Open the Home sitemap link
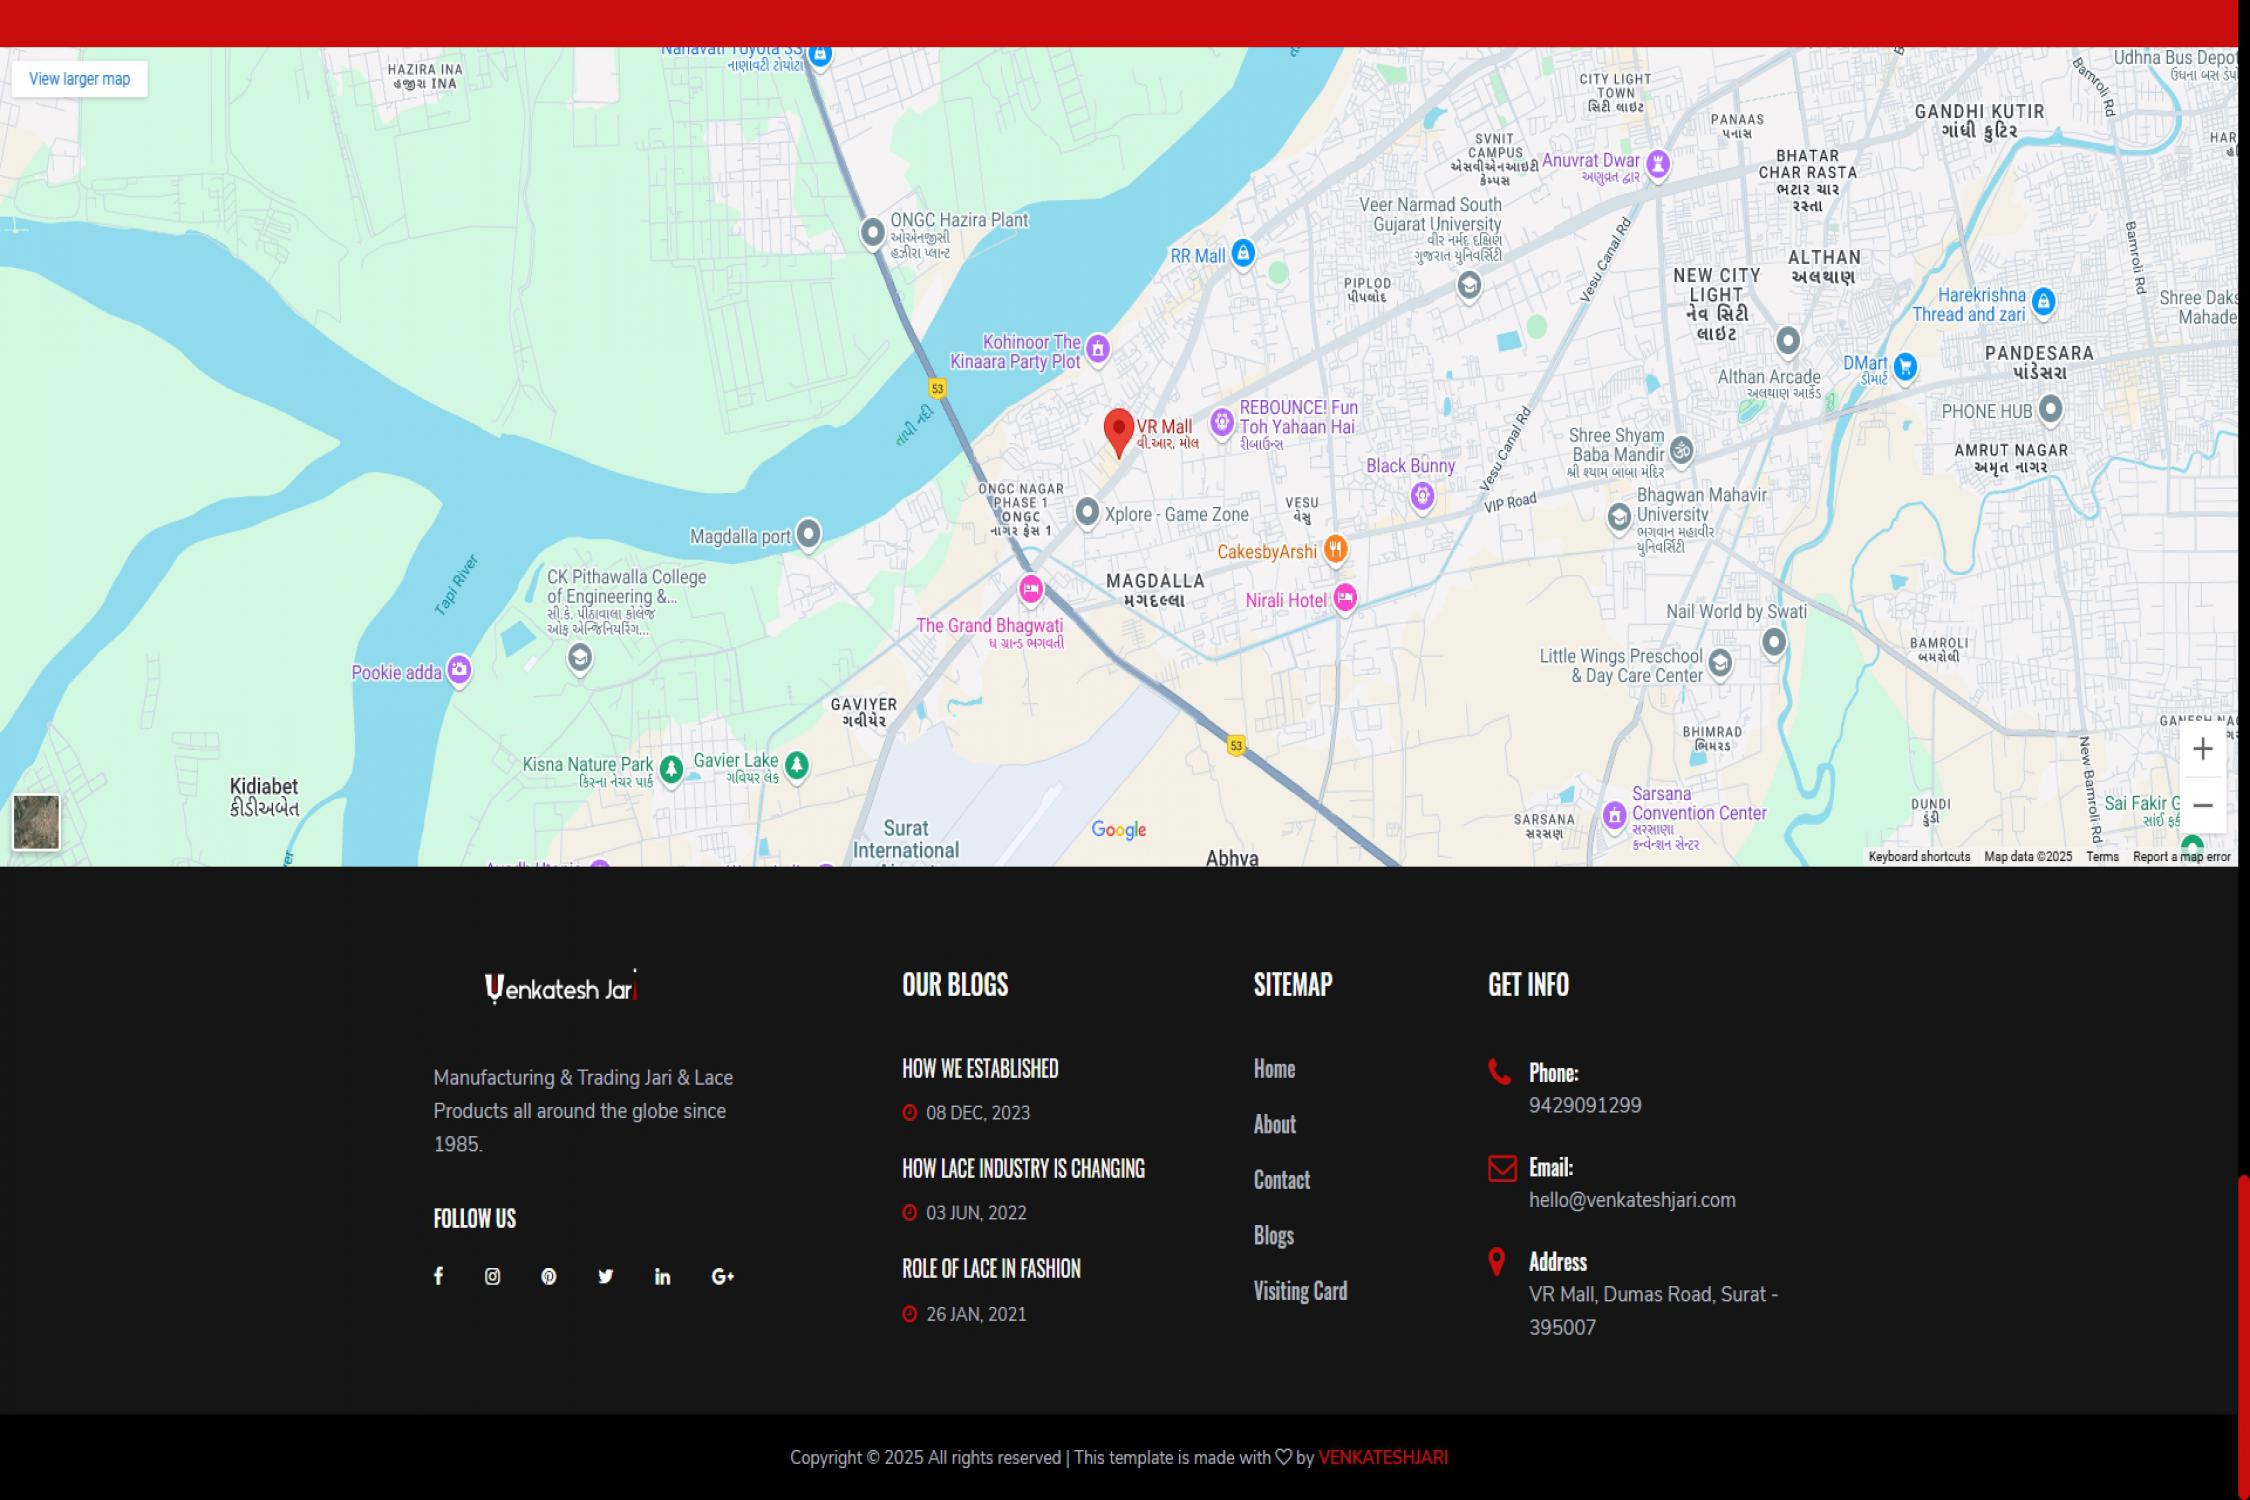Viewport: 2250px width, 1500px height. [1274, 1069]
